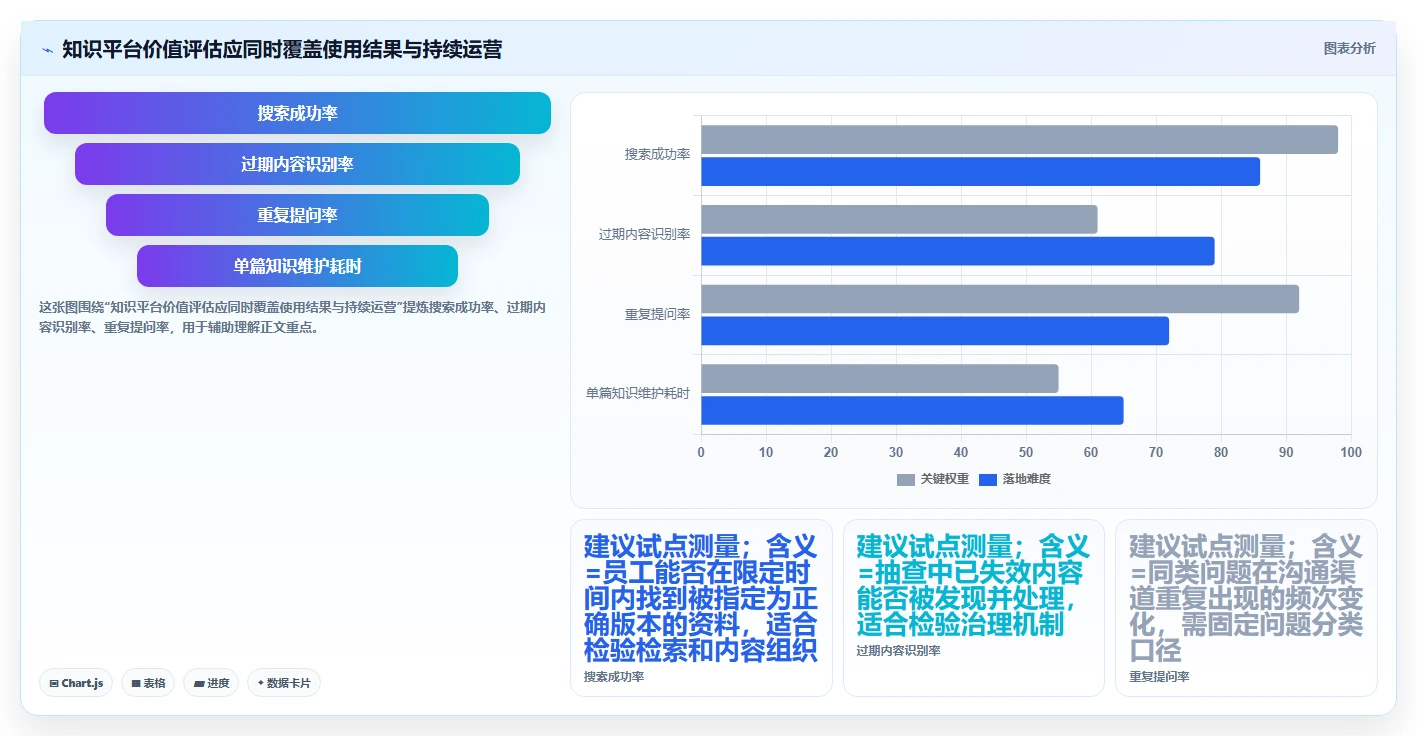Click the blue 过期内容识别率 落地难度 bar

tap(957, 251)
